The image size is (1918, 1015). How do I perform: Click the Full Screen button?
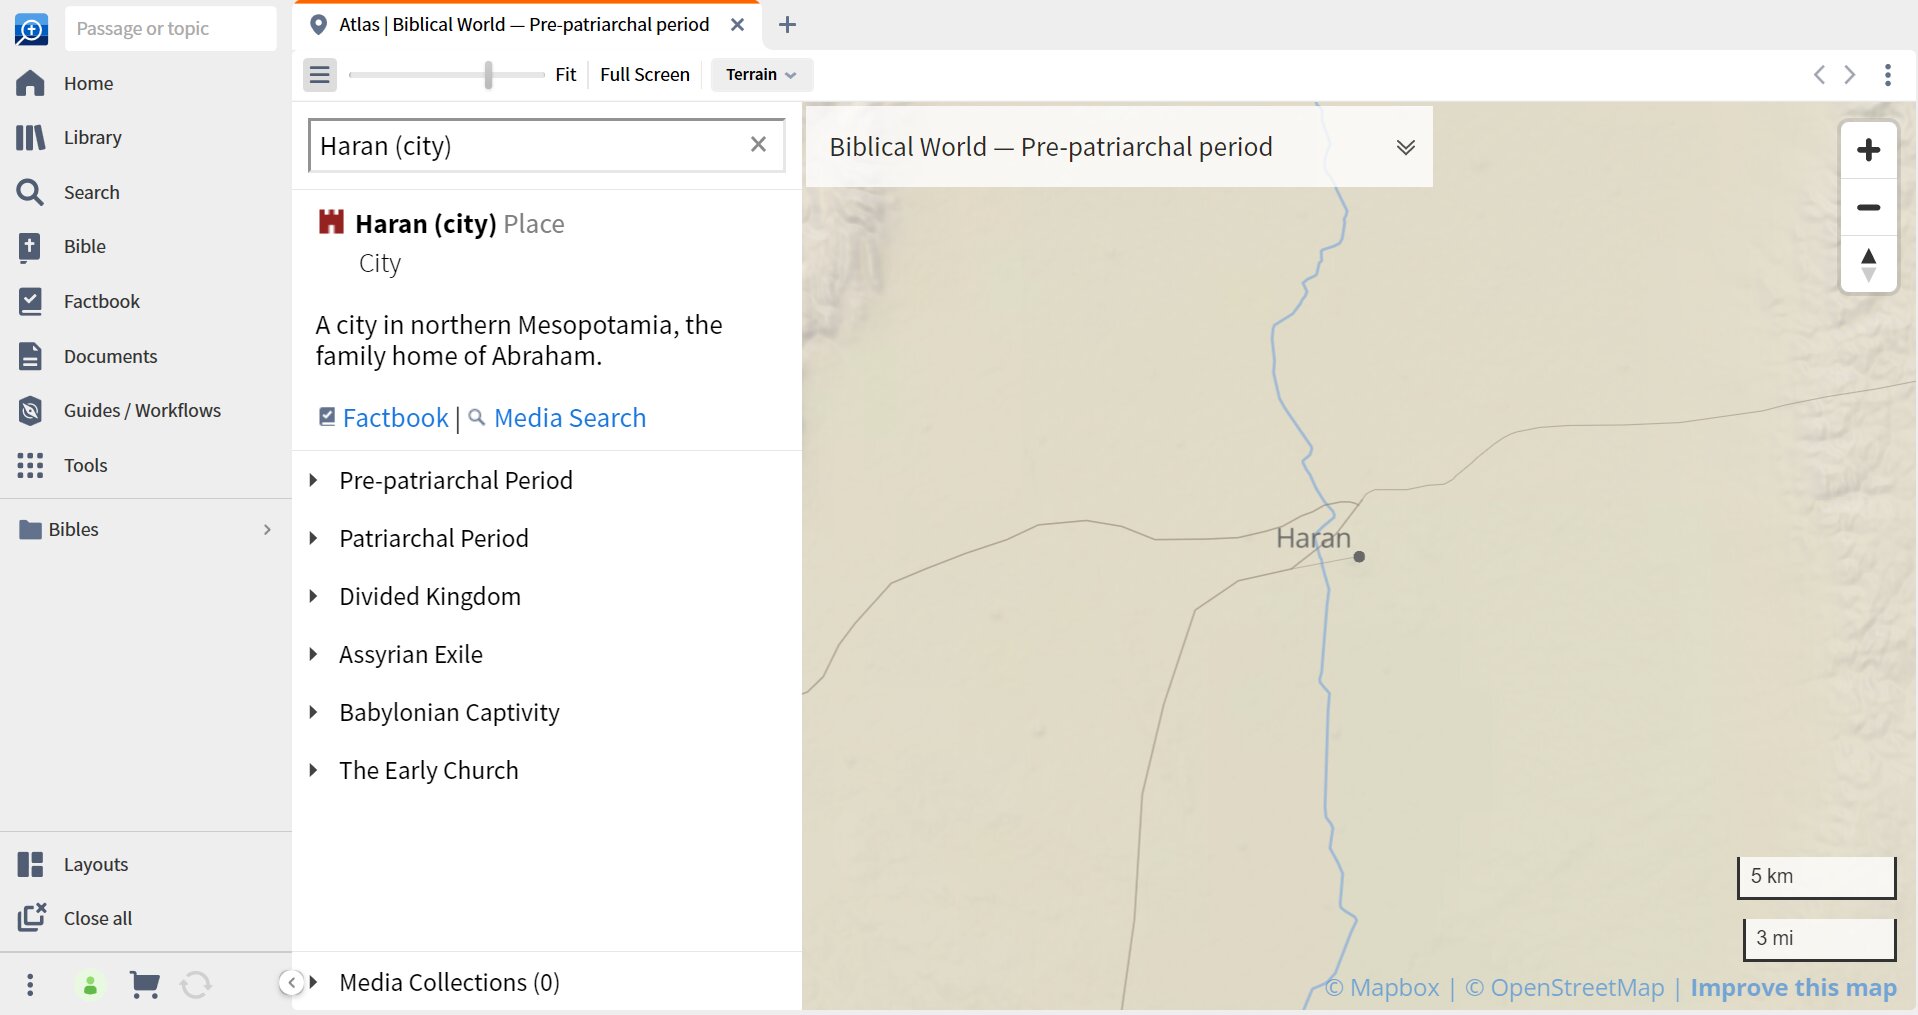click(x=644, y=74)
